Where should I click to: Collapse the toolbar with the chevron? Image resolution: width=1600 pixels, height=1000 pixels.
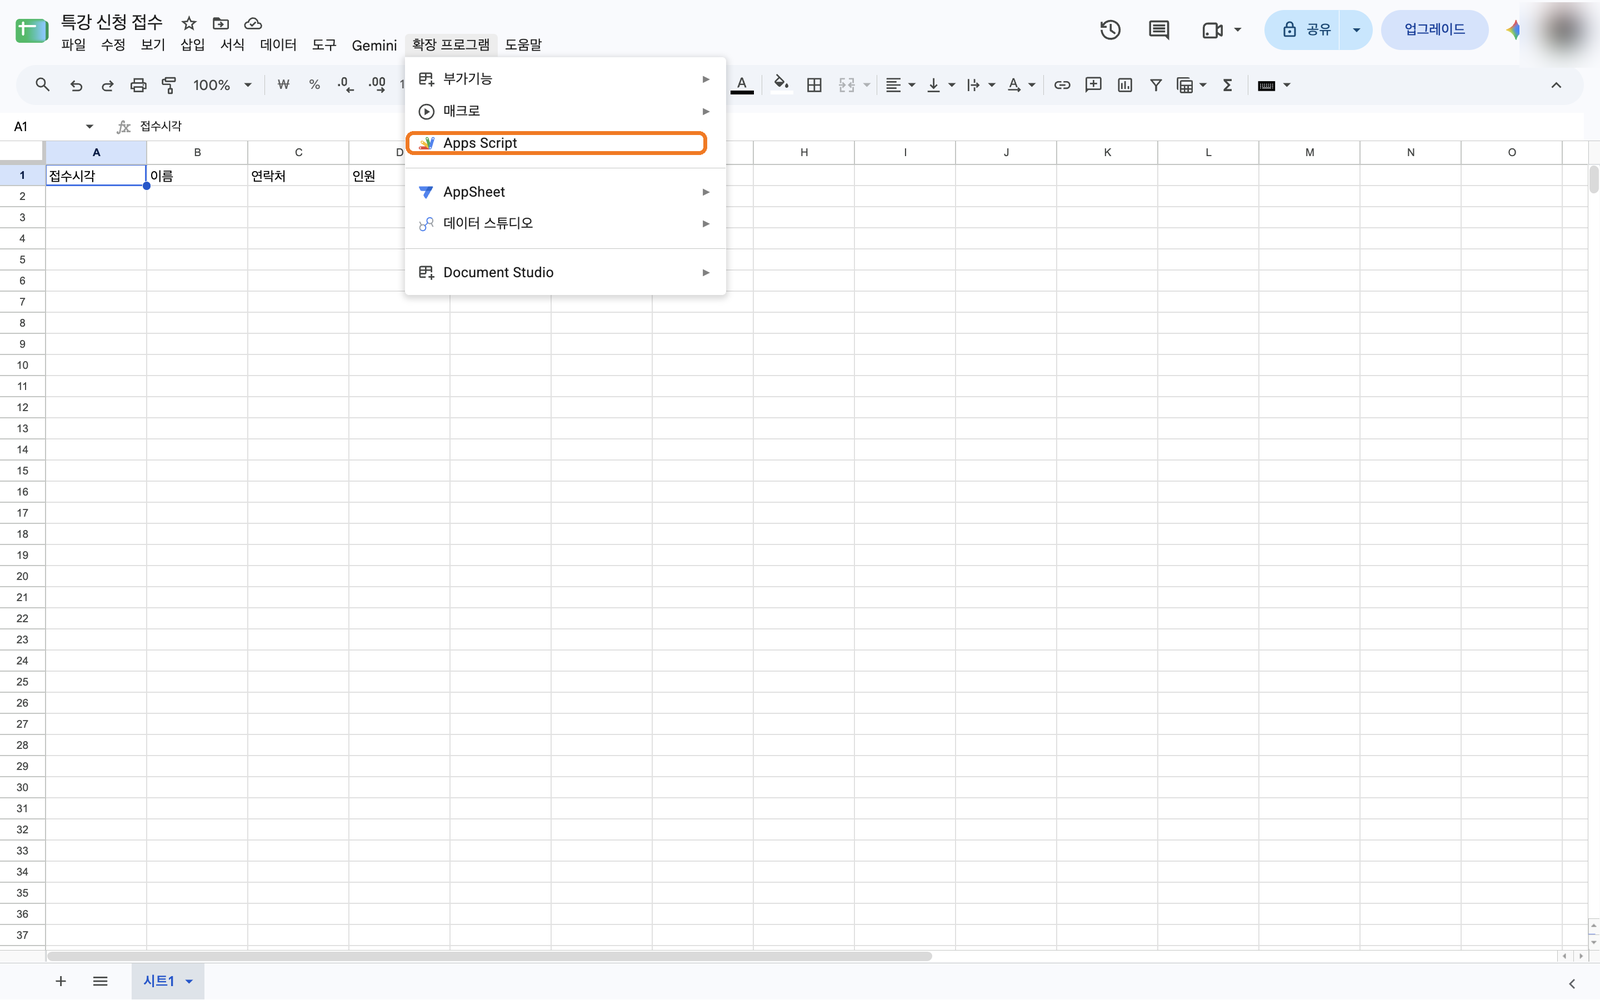point(1556,85)
